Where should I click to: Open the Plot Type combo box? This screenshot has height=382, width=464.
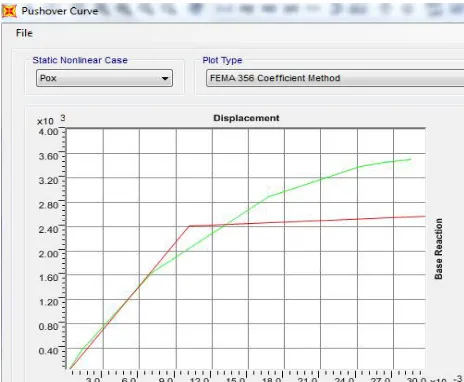[335, 78]
